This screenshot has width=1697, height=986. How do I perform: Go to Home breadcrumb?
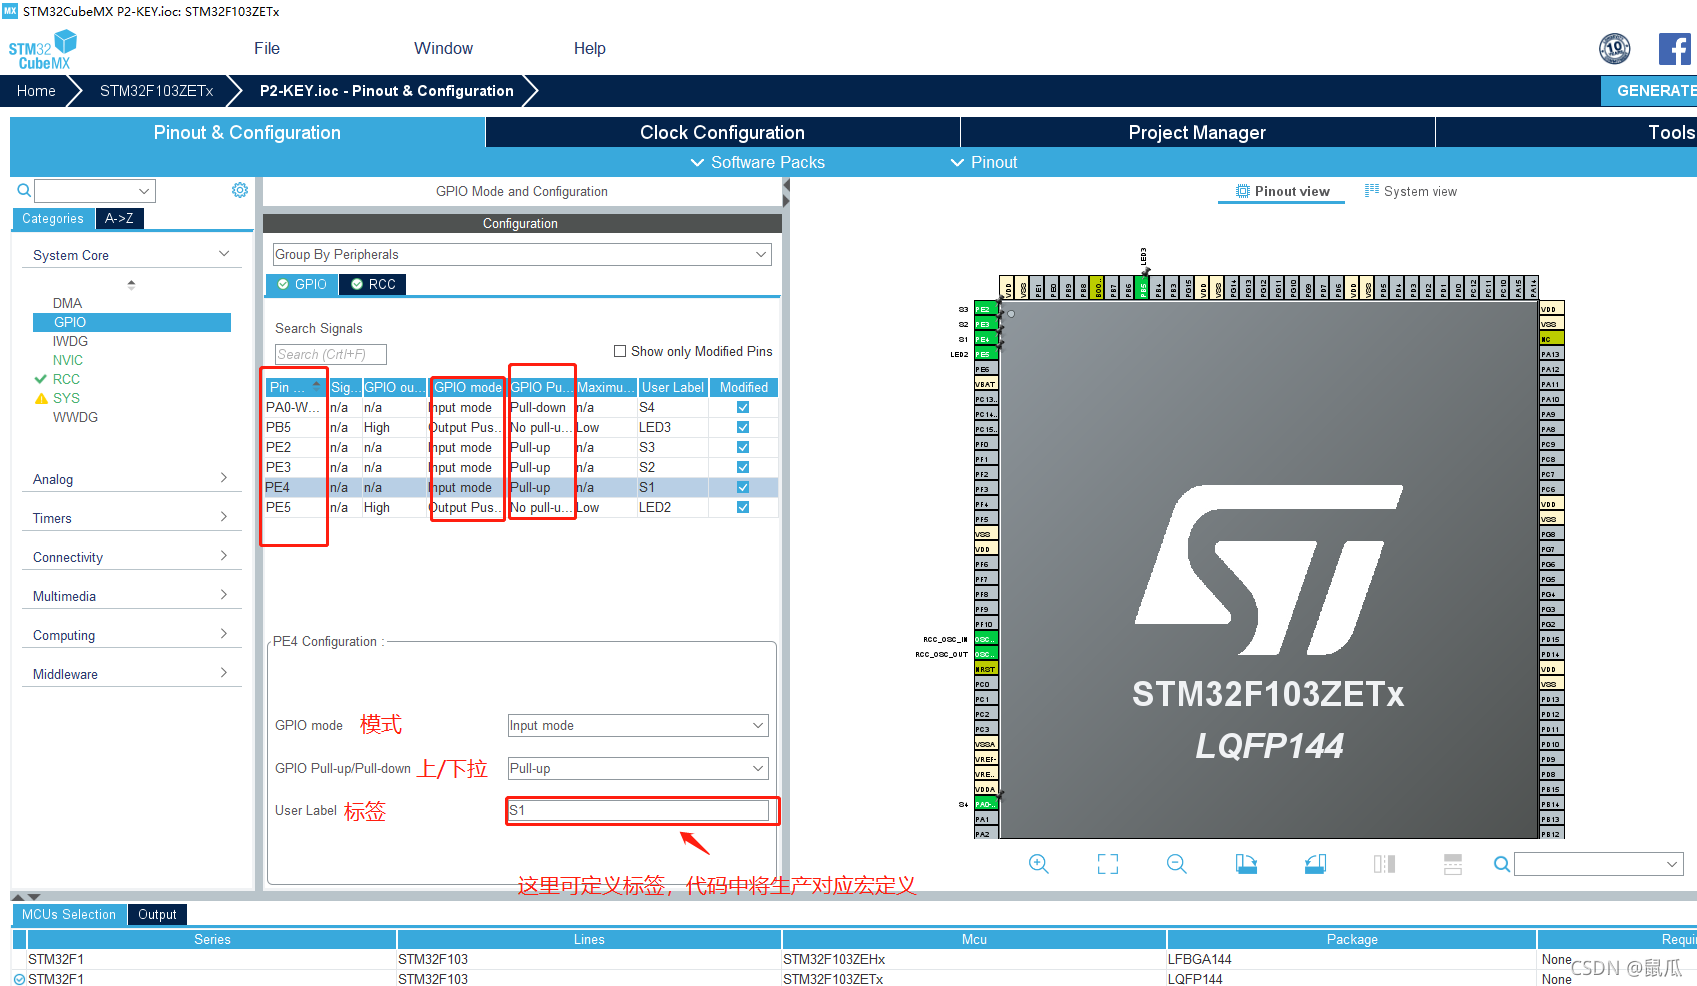coord(36,90)
